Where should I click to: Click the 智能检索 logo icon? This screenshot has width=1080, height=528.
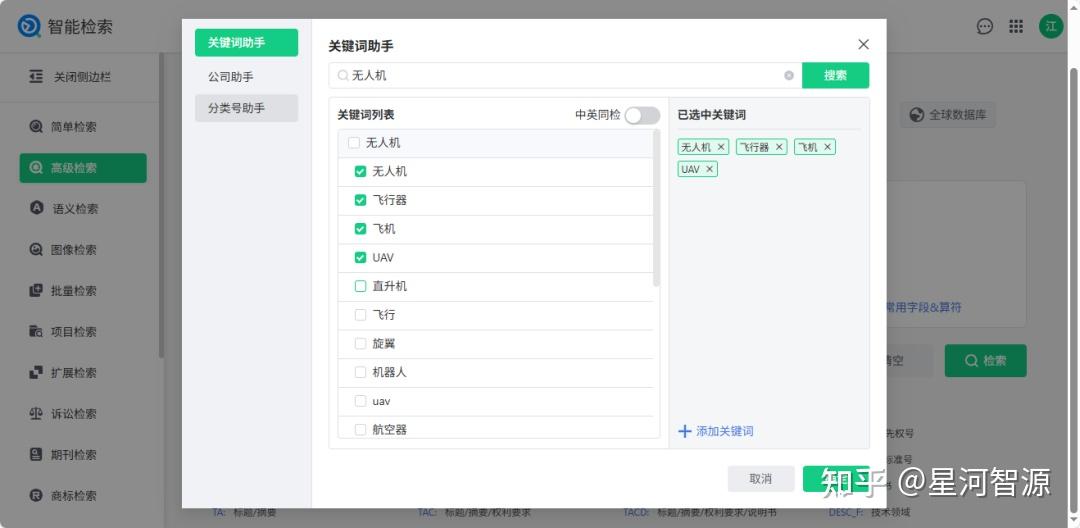point(30,26)
